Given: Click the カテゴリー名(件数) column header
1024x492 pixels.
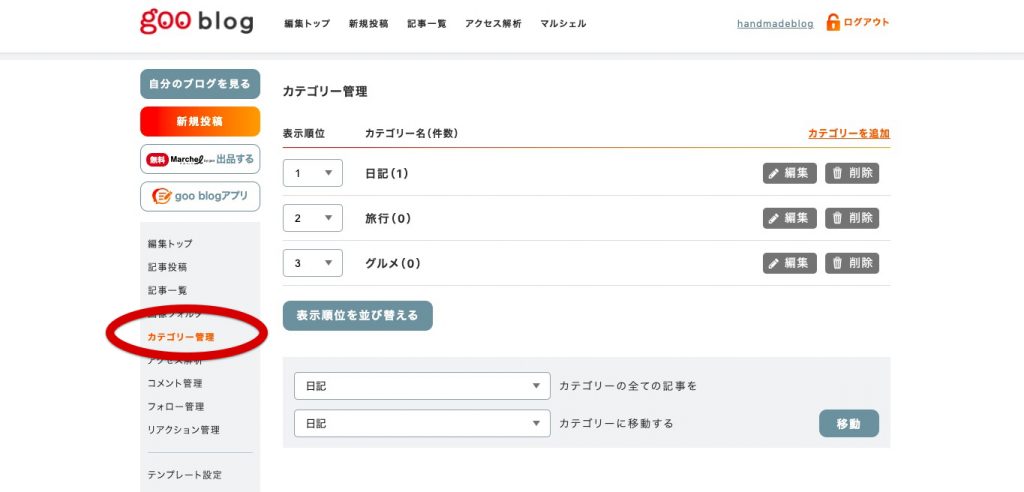Looking at the screenshot, I should [x=411, y=133].
